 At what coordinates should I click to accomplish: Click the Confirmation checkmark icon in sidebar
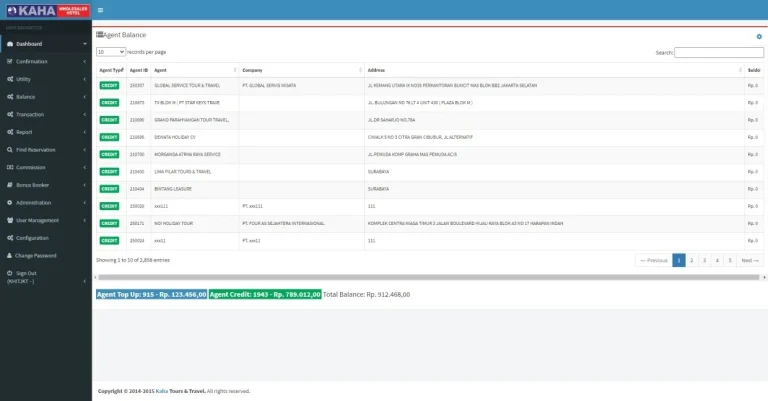[10, 62]
